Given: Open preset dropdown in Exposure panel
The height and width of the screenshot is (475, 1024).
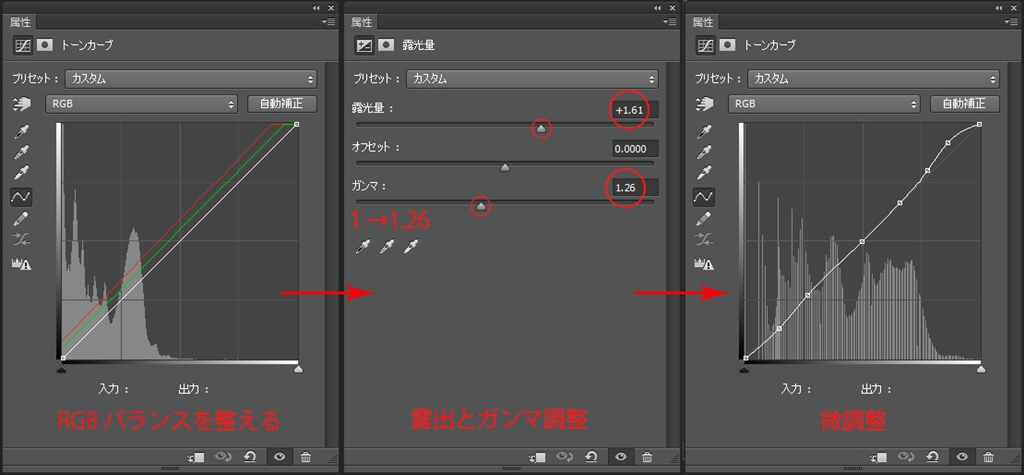Looking at the screenshot, I should tap(532, 79).
